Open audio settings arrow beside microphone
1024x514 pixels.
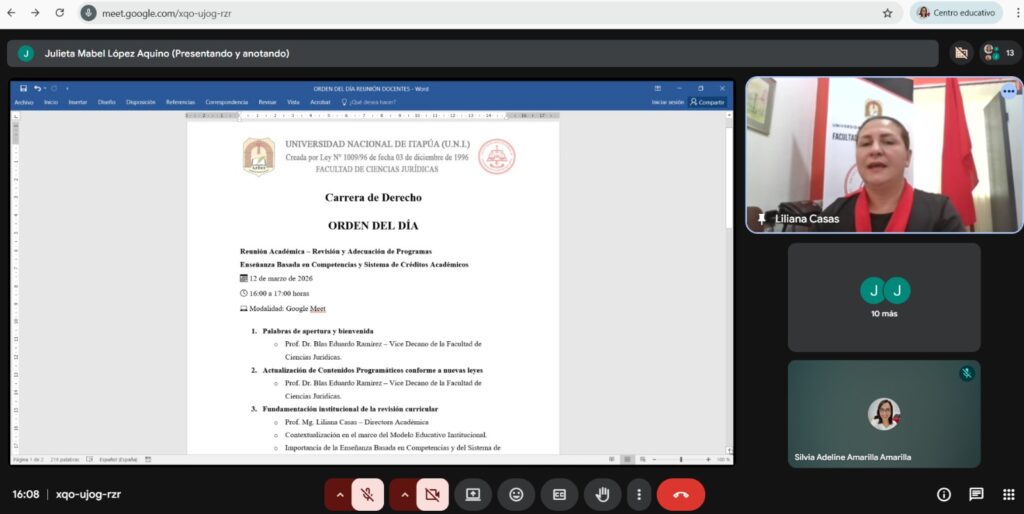click(339, 494)
